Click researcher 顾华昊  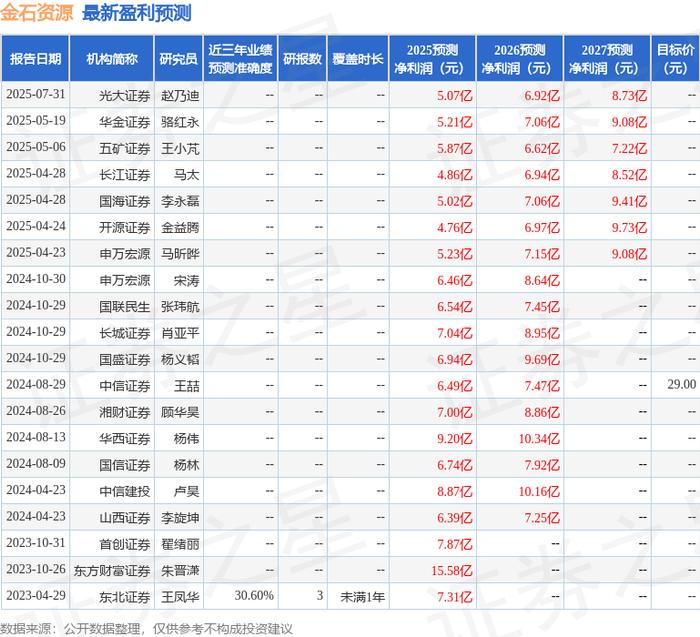point(180,412)
